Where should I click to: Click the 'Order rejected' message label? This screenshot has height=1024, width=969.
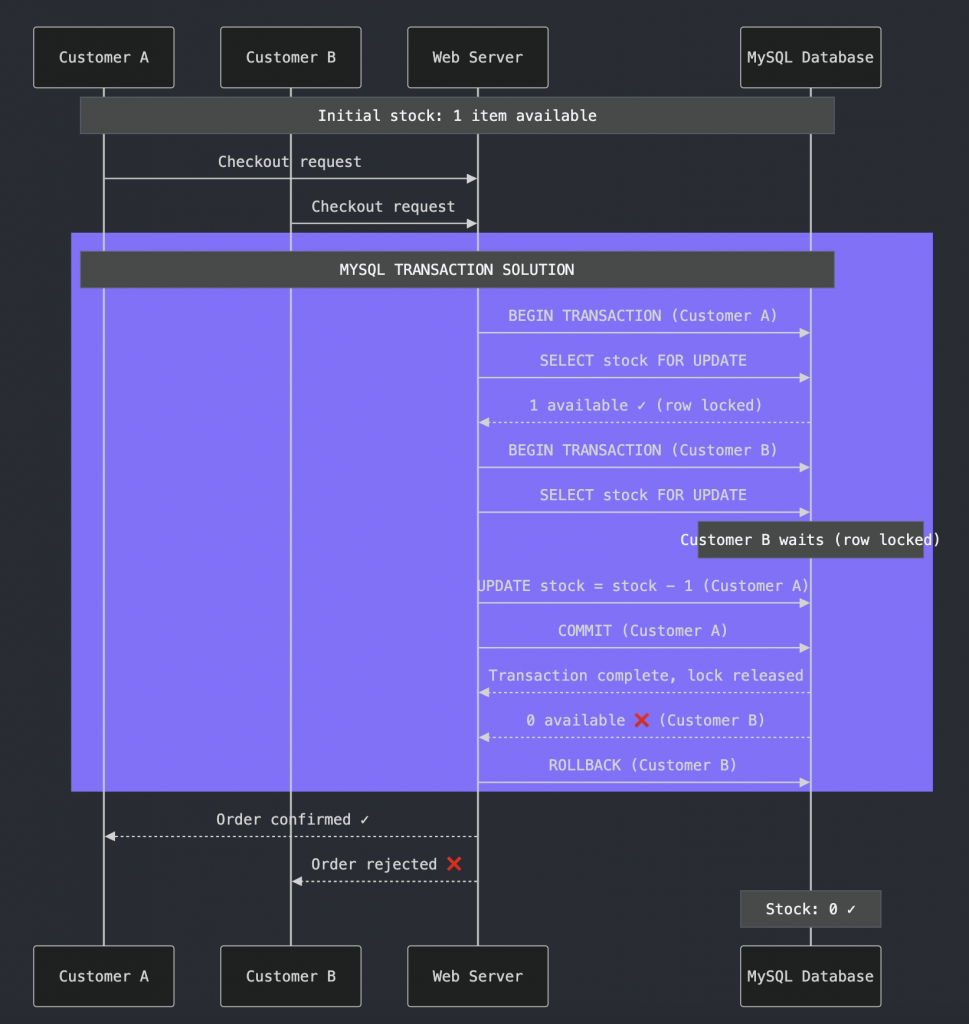coord(387,865)
